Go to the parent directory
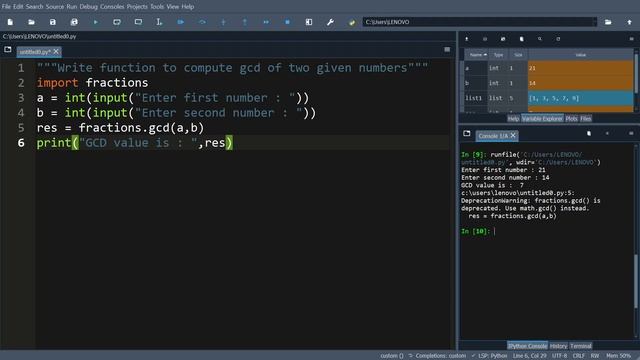Image resolution: width=640 pixels, height=360 pixels. [629, 22]
